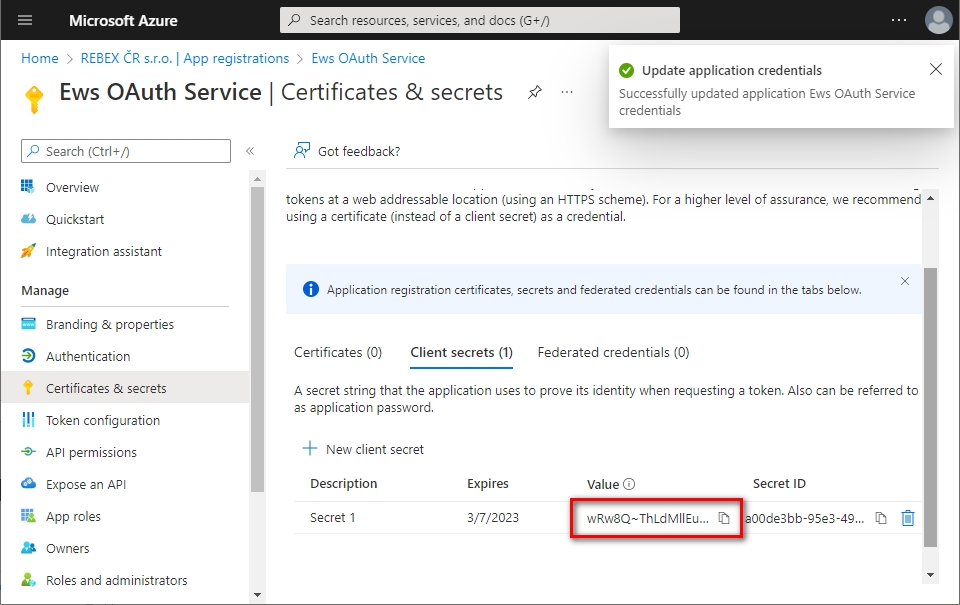
Task: Click New client secret
Action: click(x=363, y=449)
